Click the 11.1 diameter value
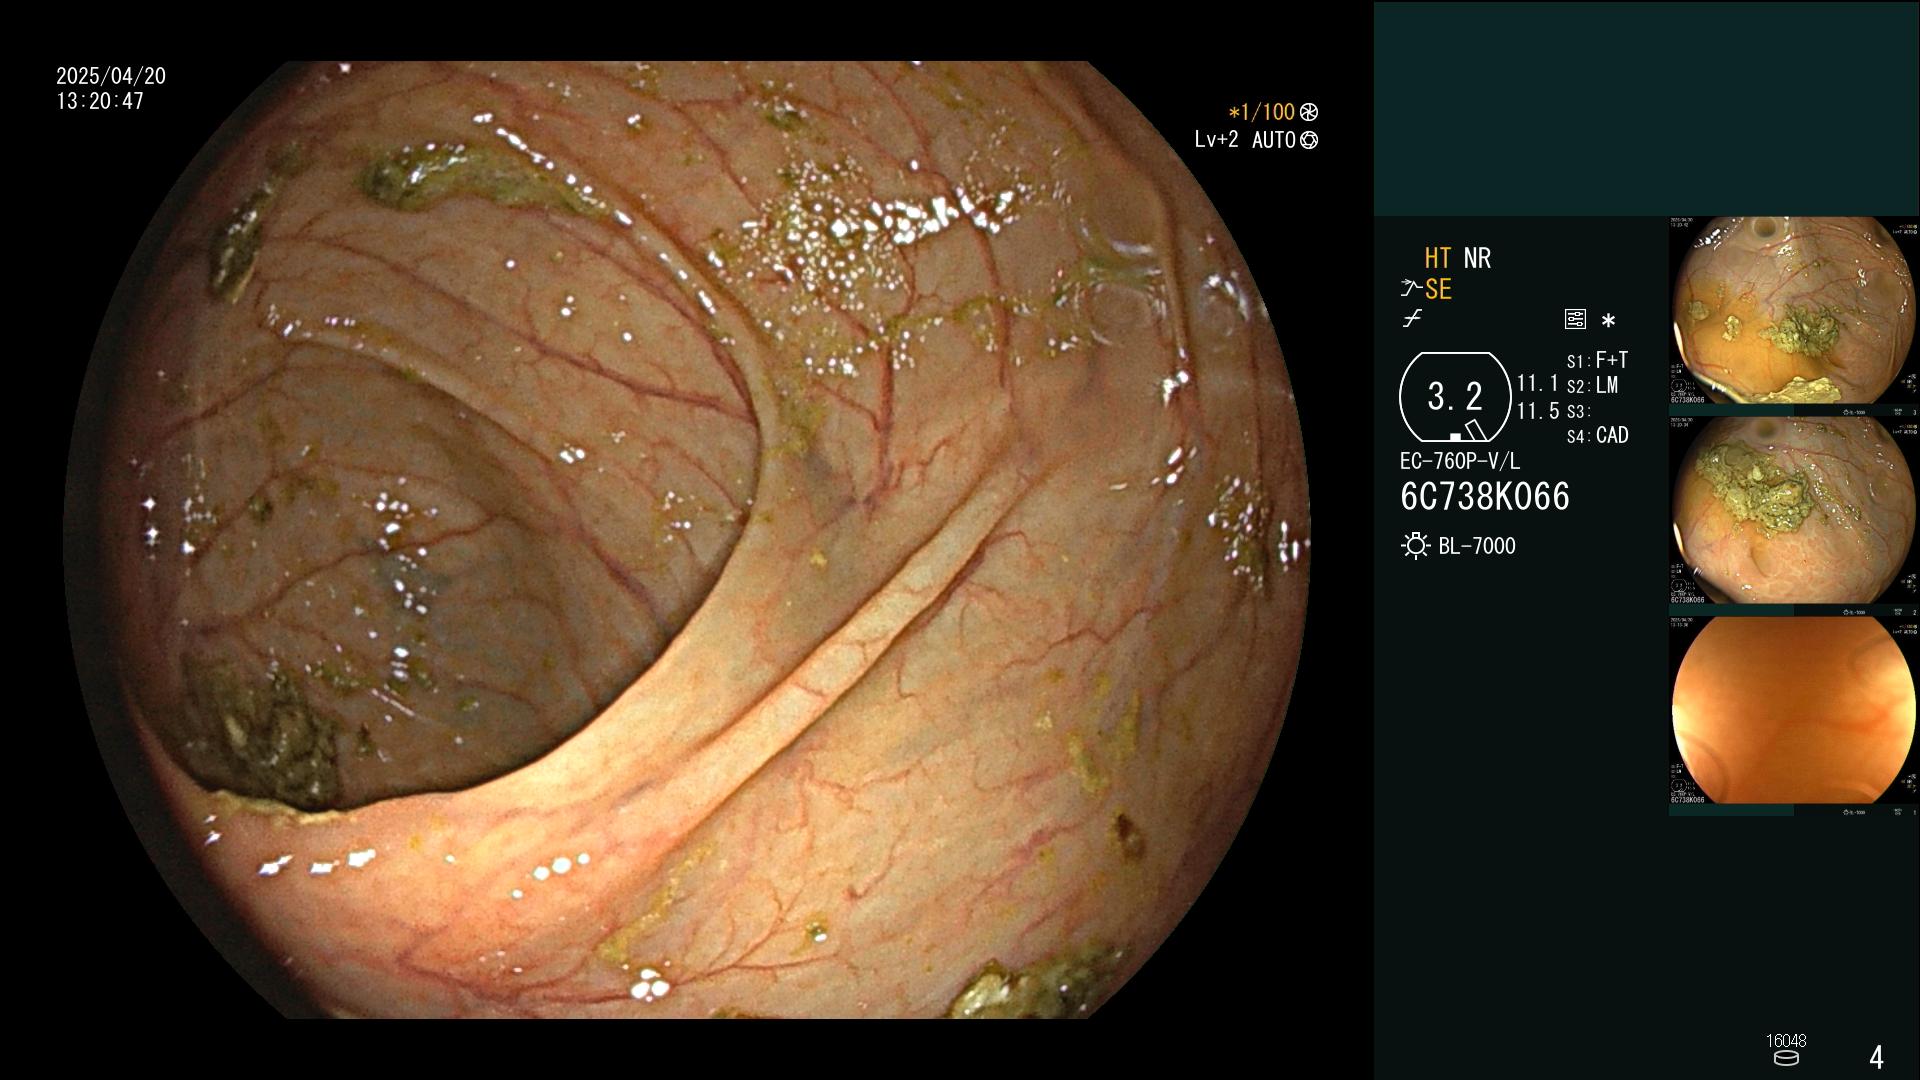Screen dimensions: 1920x1080 pos(1538,383)
